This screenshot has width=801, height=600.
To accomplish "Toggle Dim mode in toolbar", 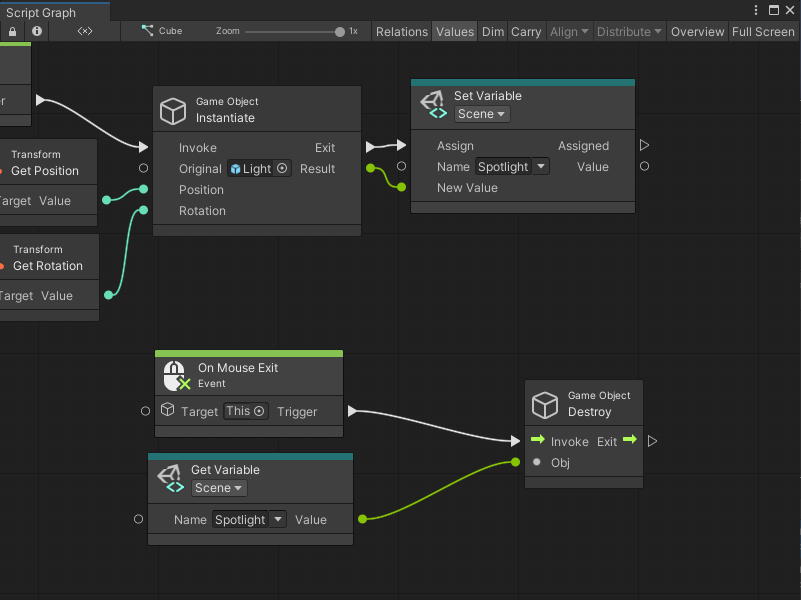I will pos(492,31).
